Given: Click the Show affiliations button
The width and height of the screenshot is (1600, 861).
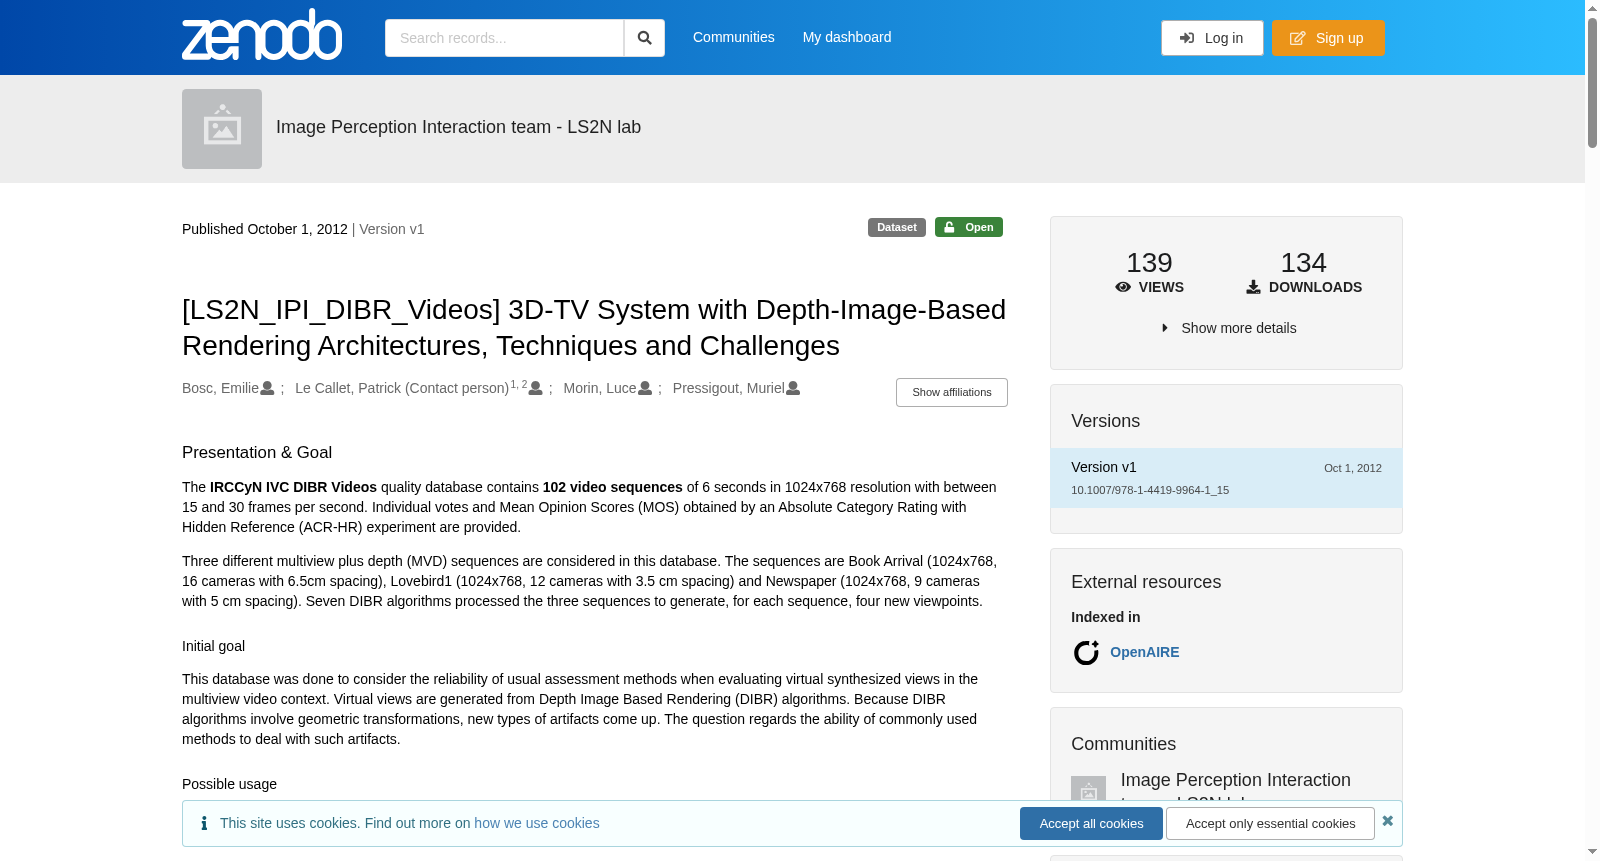Looking at the screenshot, I should coord(952,392).
